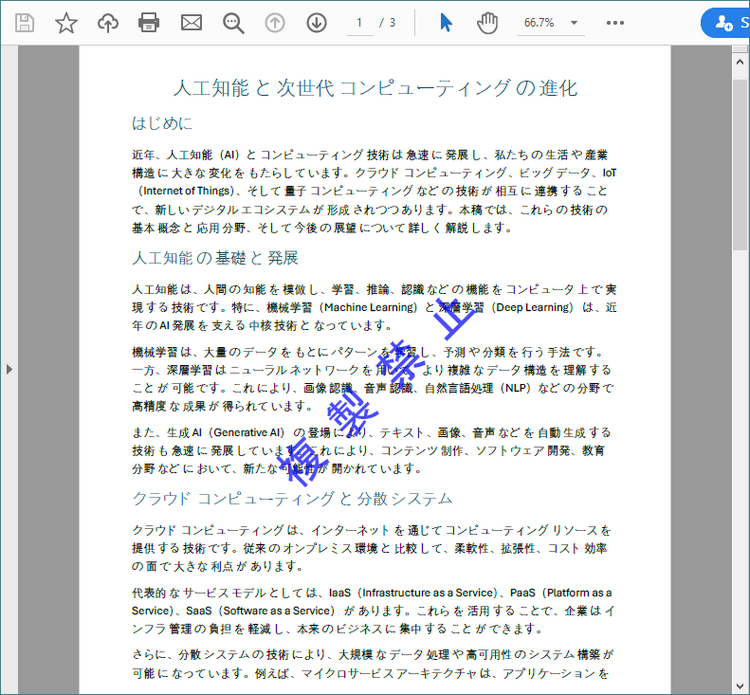The width and height of the screenshot is (750, 695).
Task: Upload the file to cloud storage
Action: [108, 22]
